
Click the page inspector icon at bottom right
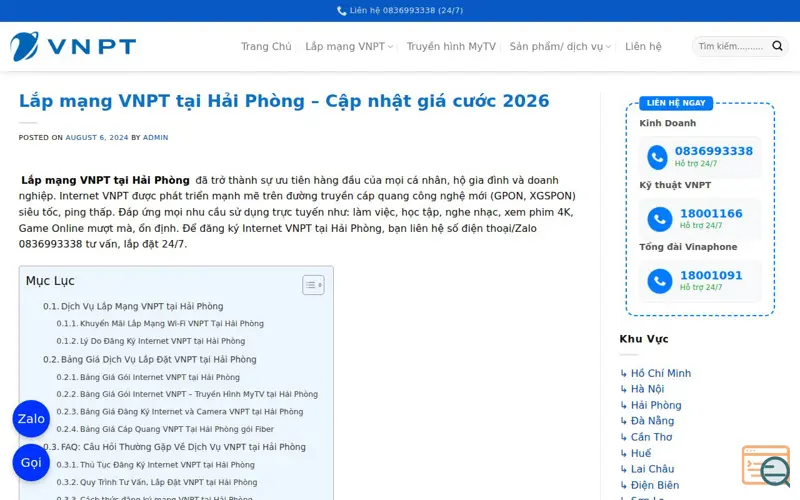click(766, 466)
